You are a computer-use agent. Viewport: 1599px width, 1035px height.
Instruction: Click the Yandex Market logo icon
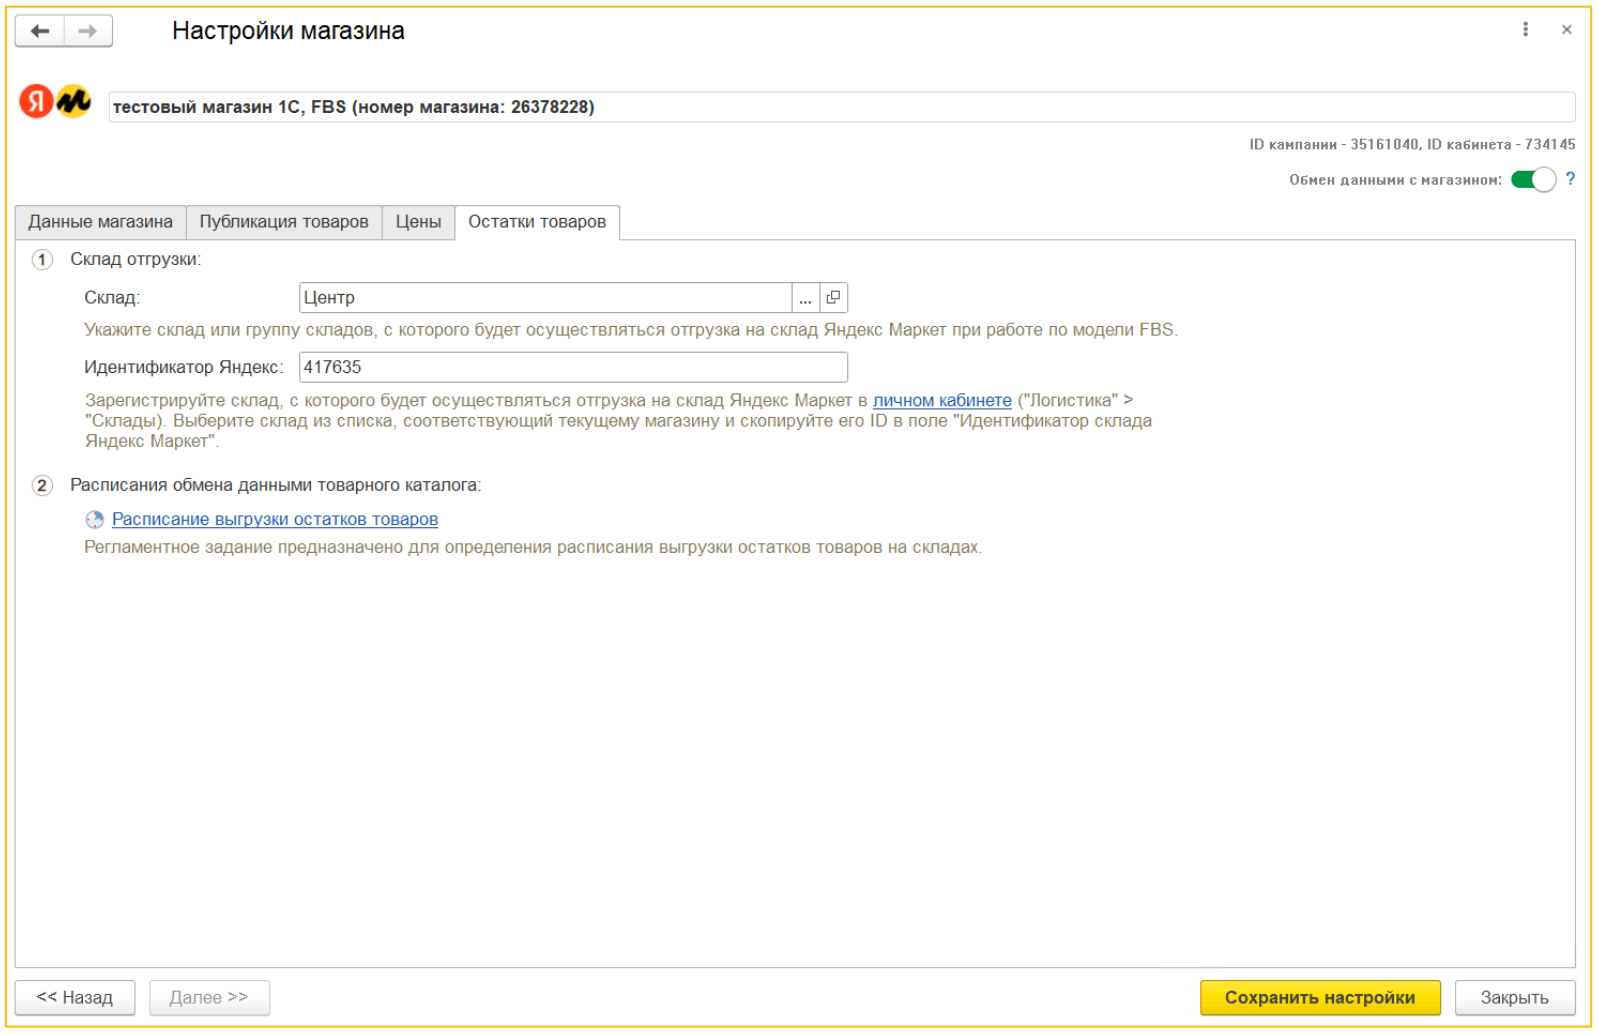[55, 101]
